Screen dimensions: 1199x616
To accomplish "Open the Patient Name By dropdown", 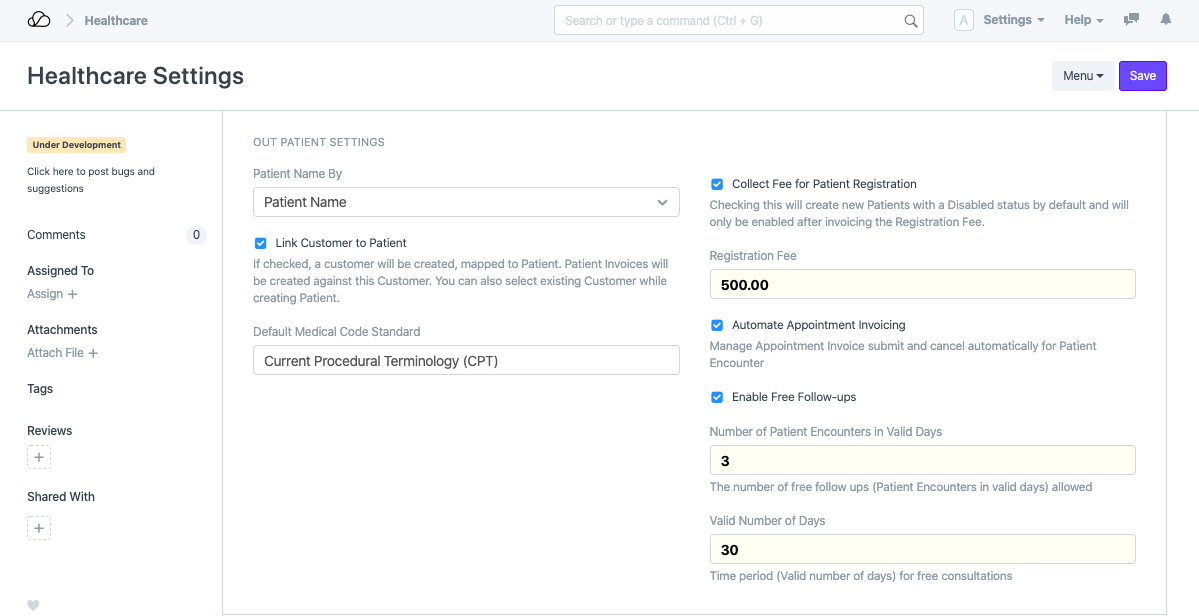I will click(466, 202).
